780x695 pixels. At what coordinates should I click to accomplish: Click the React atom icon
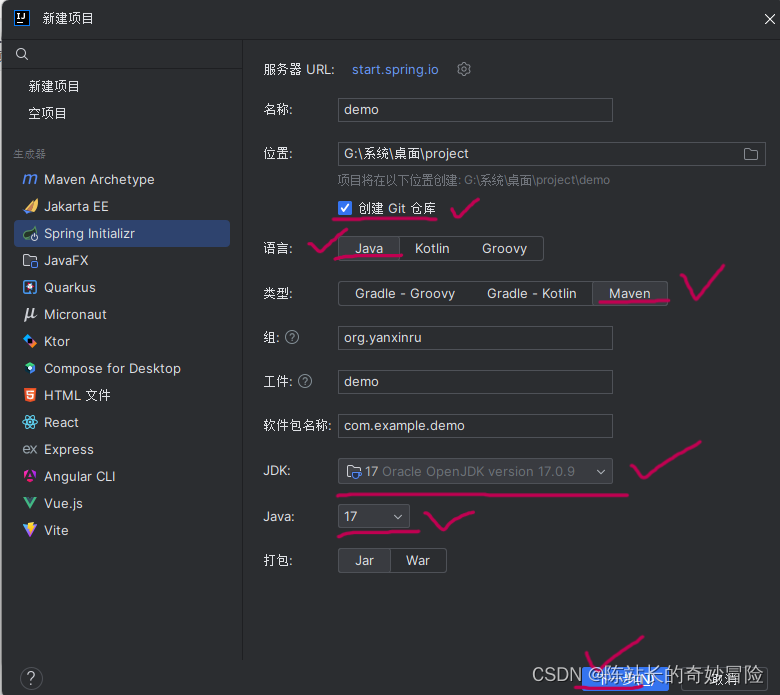click(30, 422)
